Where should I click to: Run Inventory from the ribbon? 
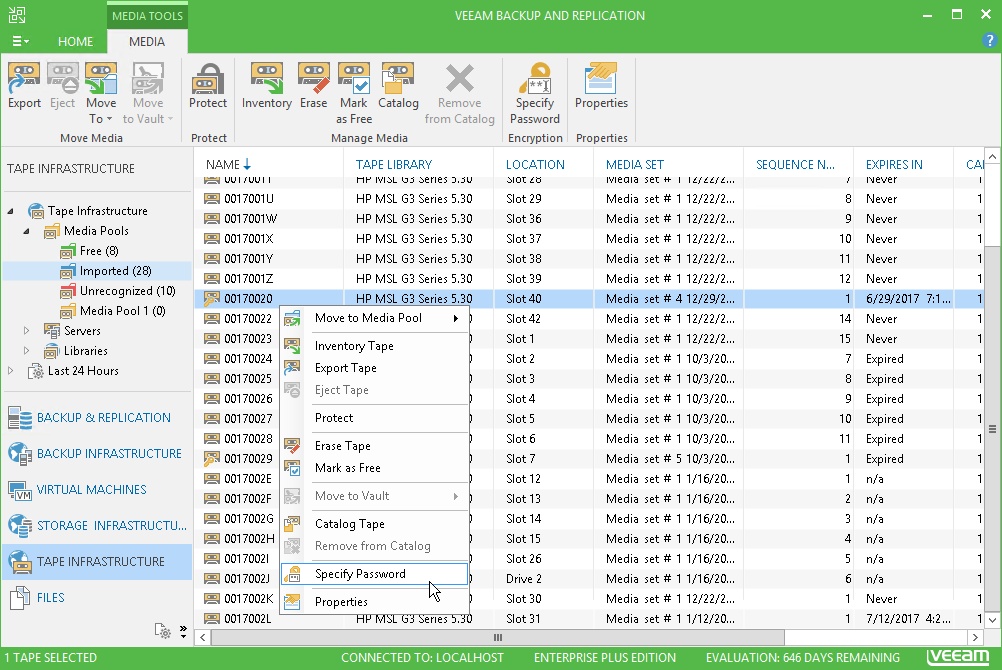[x=266, y=86]
